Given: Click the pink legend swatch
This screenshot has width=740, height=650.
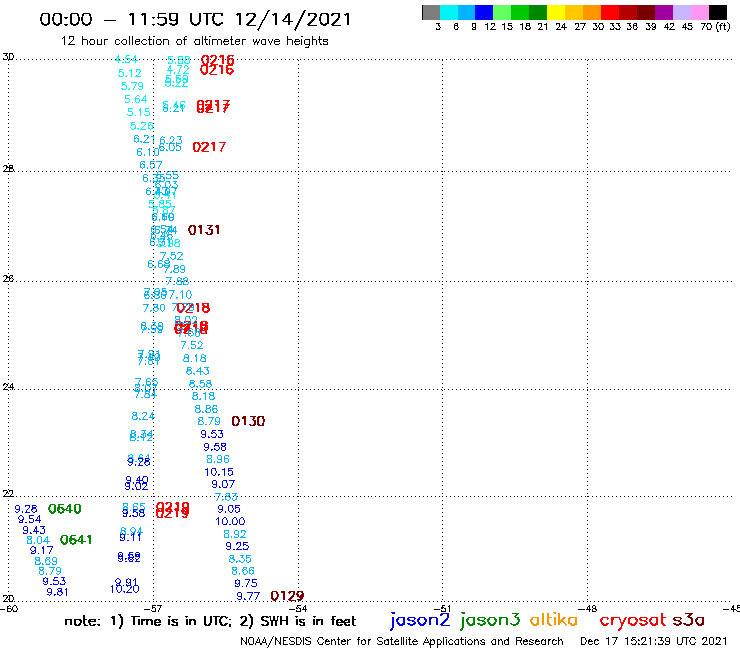Looking at the screenshot, I should click(x=699, y=12).
